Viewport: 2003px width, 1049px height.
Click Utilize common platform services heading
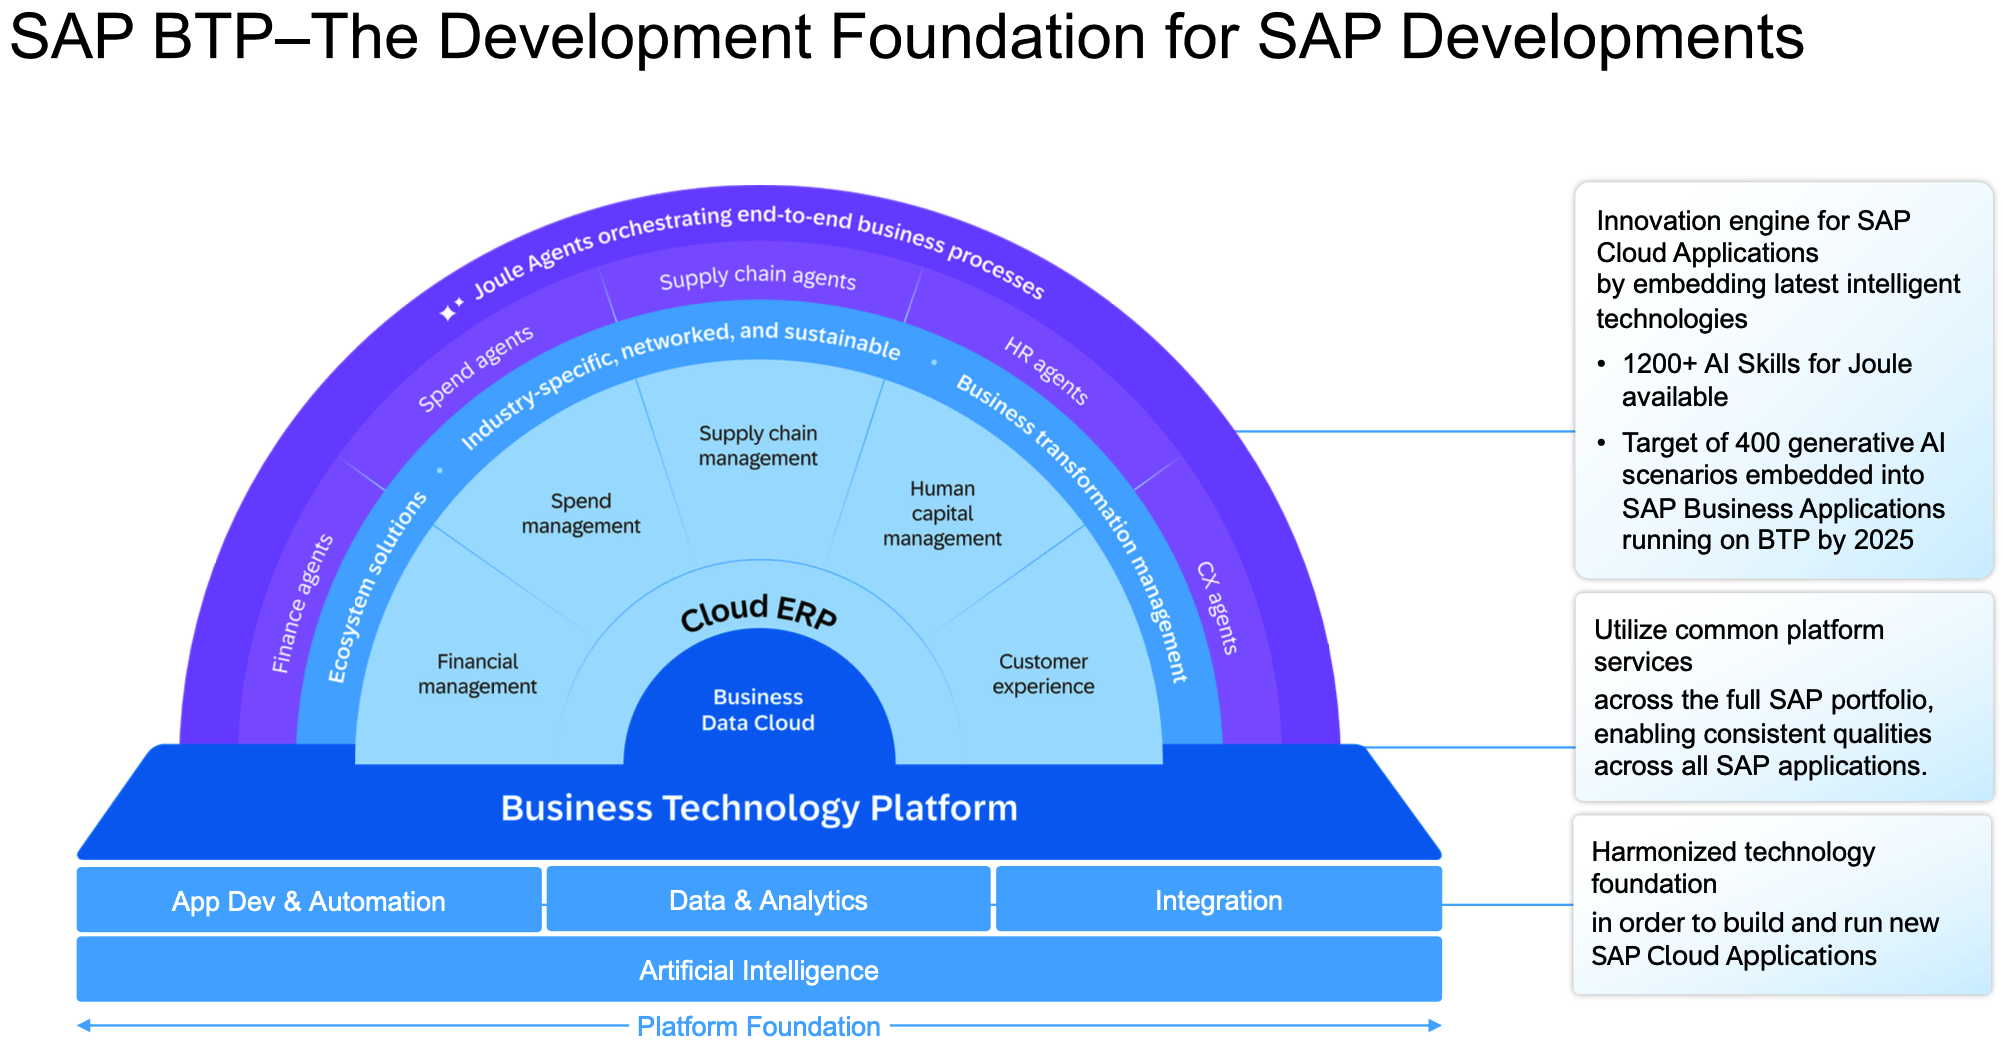pos(1738,645)
